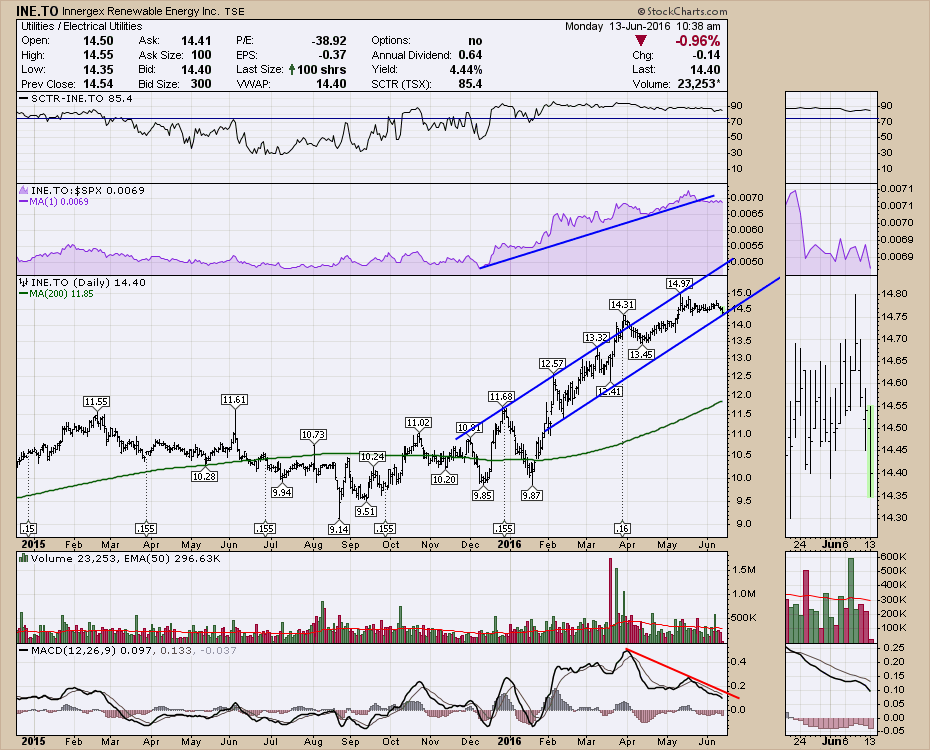This screenshot has width=930, height=750.
Task: Click the June 6 date label in zoom panel
Action: [x=836, y=544]
